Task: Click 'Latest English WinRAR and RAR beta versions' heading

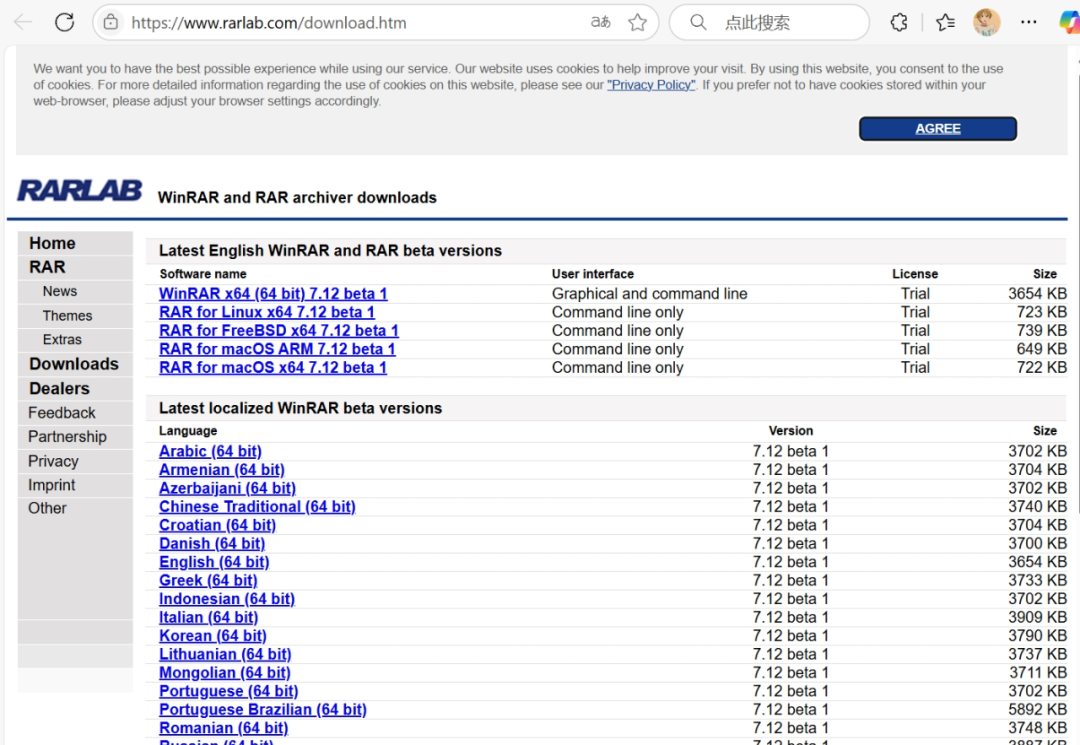Action: [330, 251]
